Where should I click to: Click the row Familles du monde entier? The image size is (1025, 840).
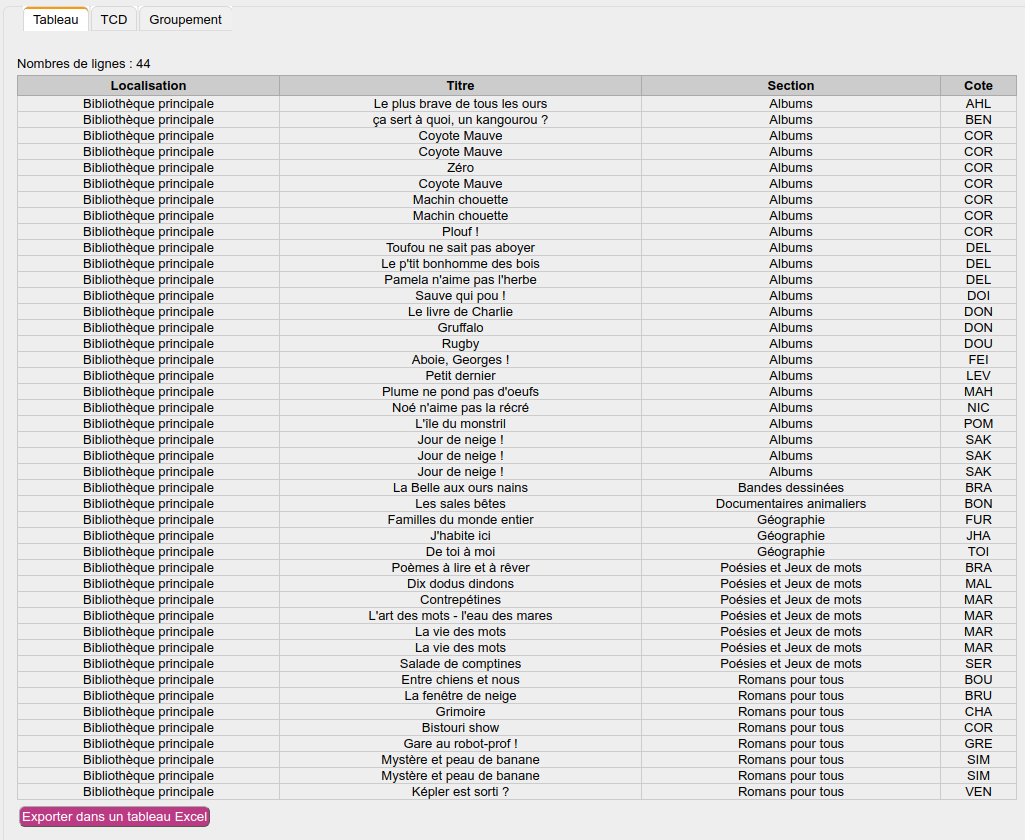tap(459, 519)
